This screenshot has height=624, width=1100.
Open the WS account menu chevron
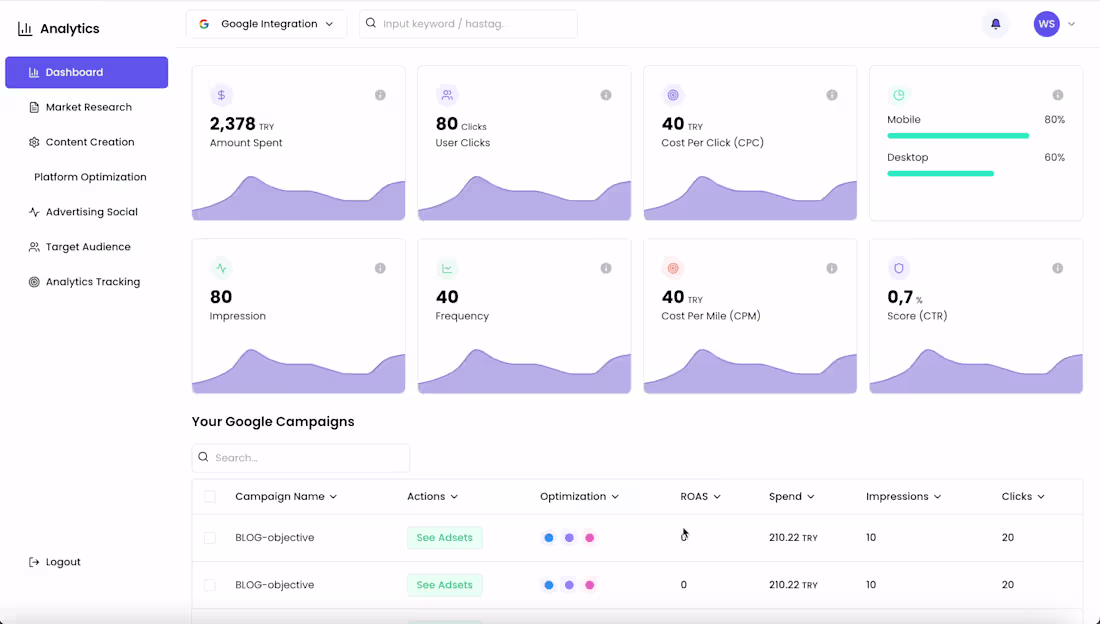(1071, 23)
